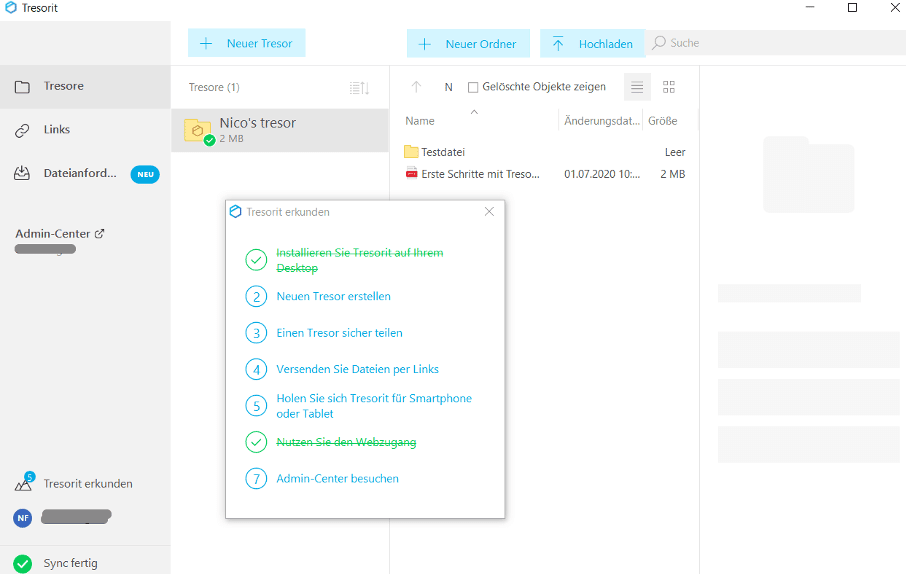906x574 pixels.
Task: Click the NEU badge beside Dateianforderungen
Action: pyautogui.click(x=145, y=174)
